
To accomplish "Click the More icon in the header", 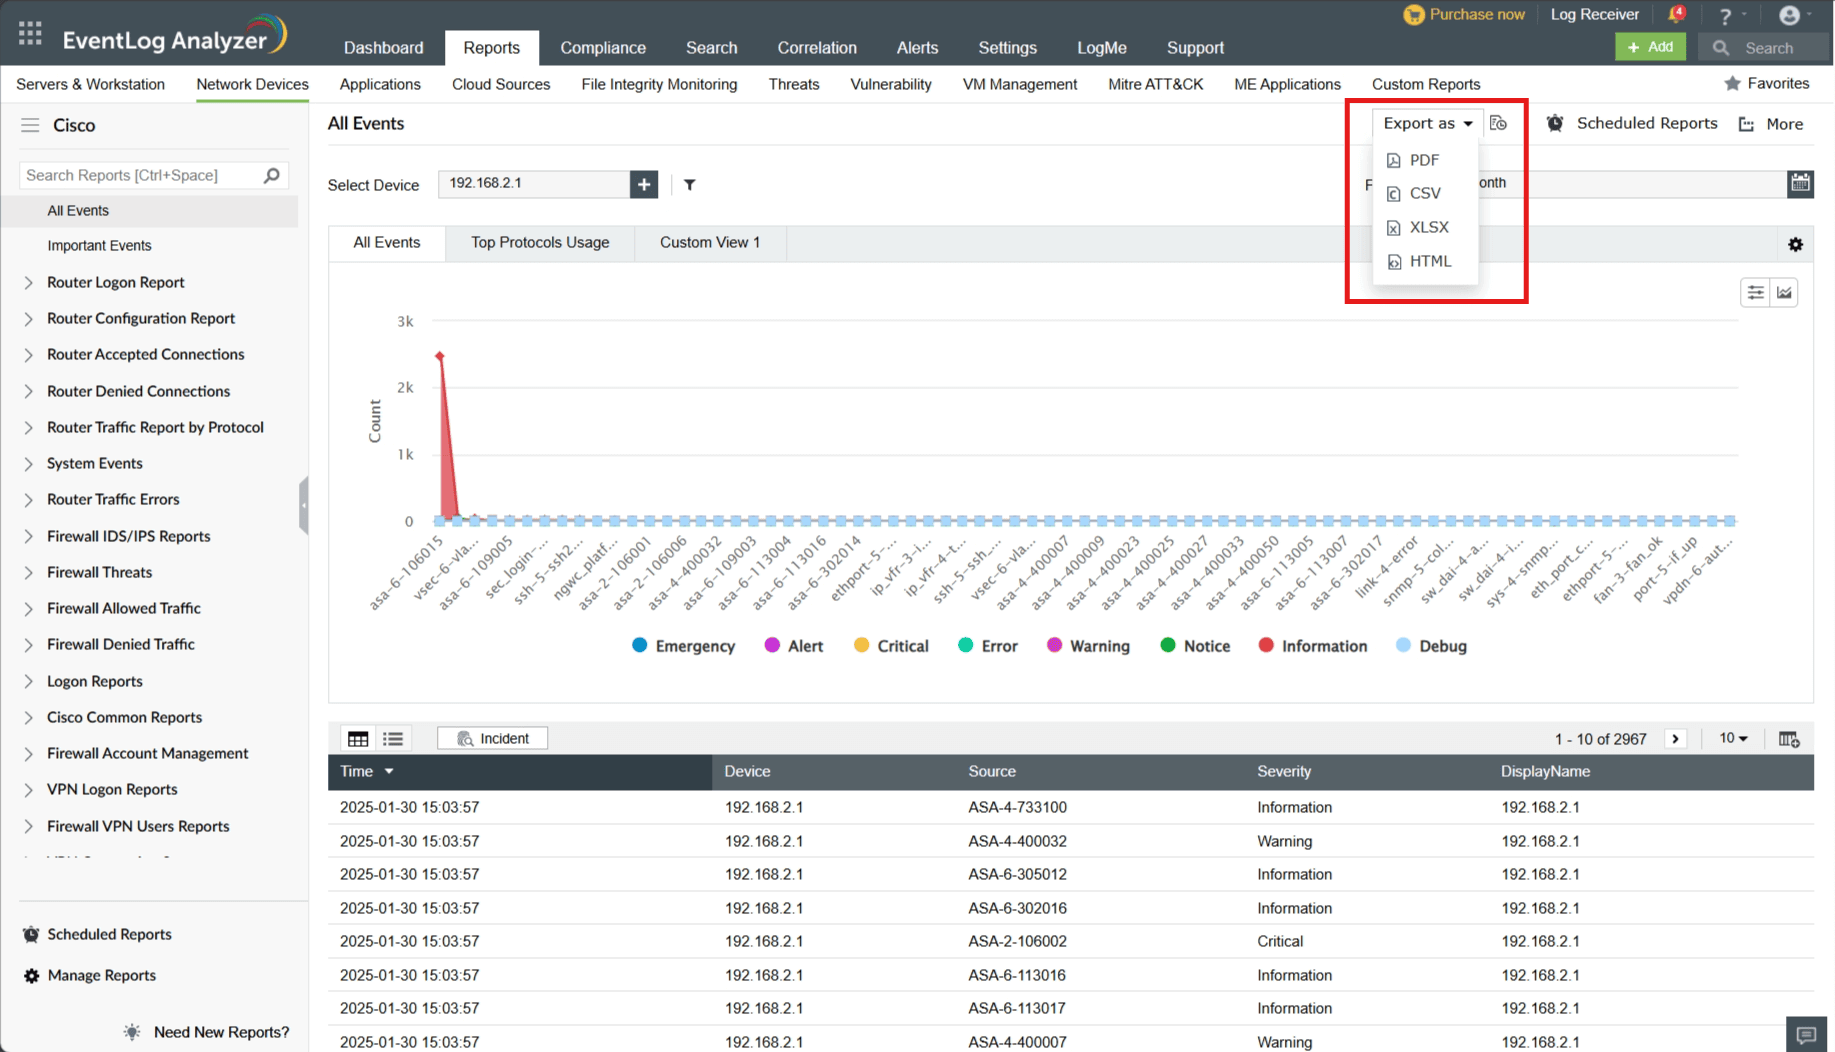I will (x=1747, y=124).
